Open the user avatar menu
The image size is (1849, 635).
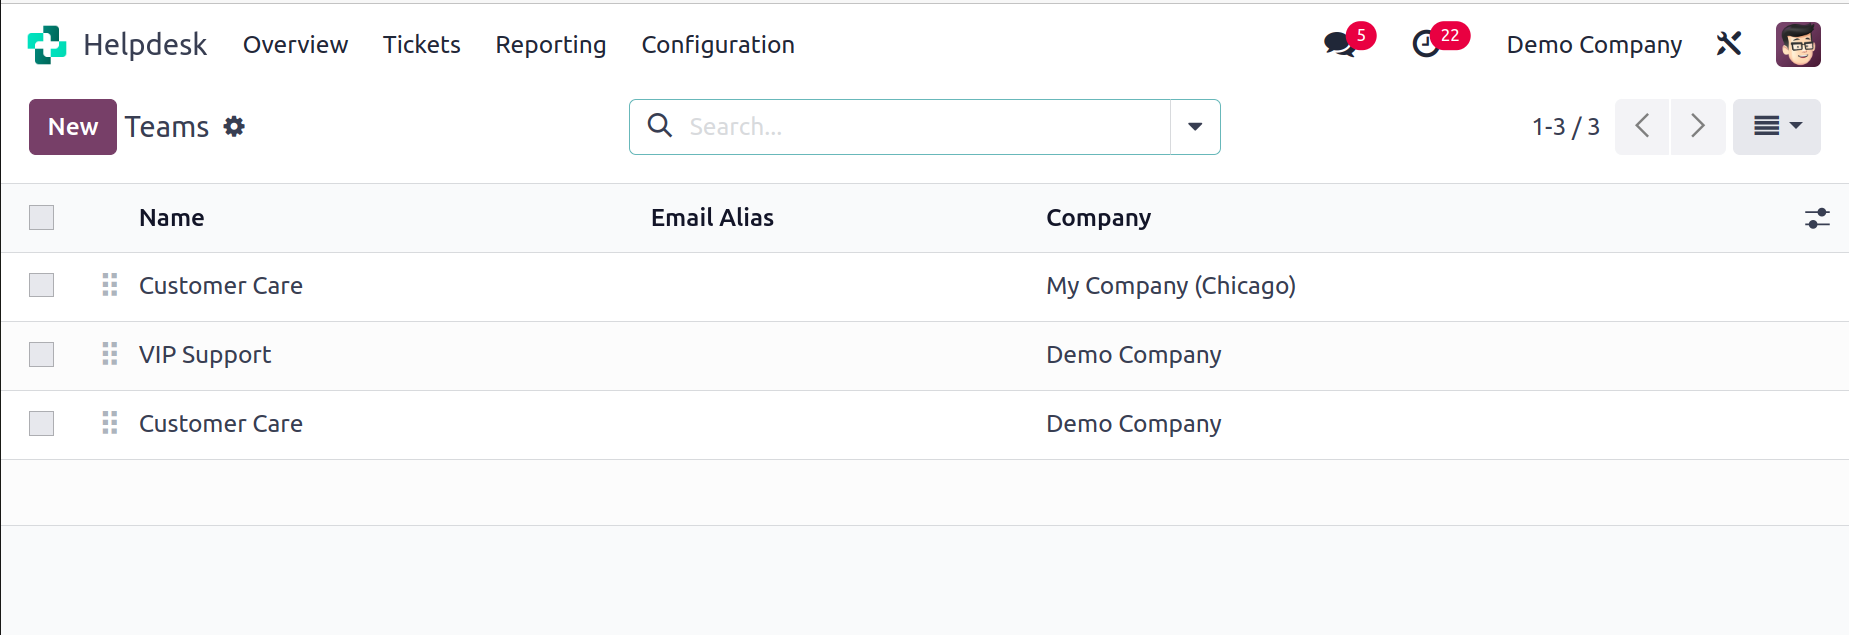point(1798,45)
